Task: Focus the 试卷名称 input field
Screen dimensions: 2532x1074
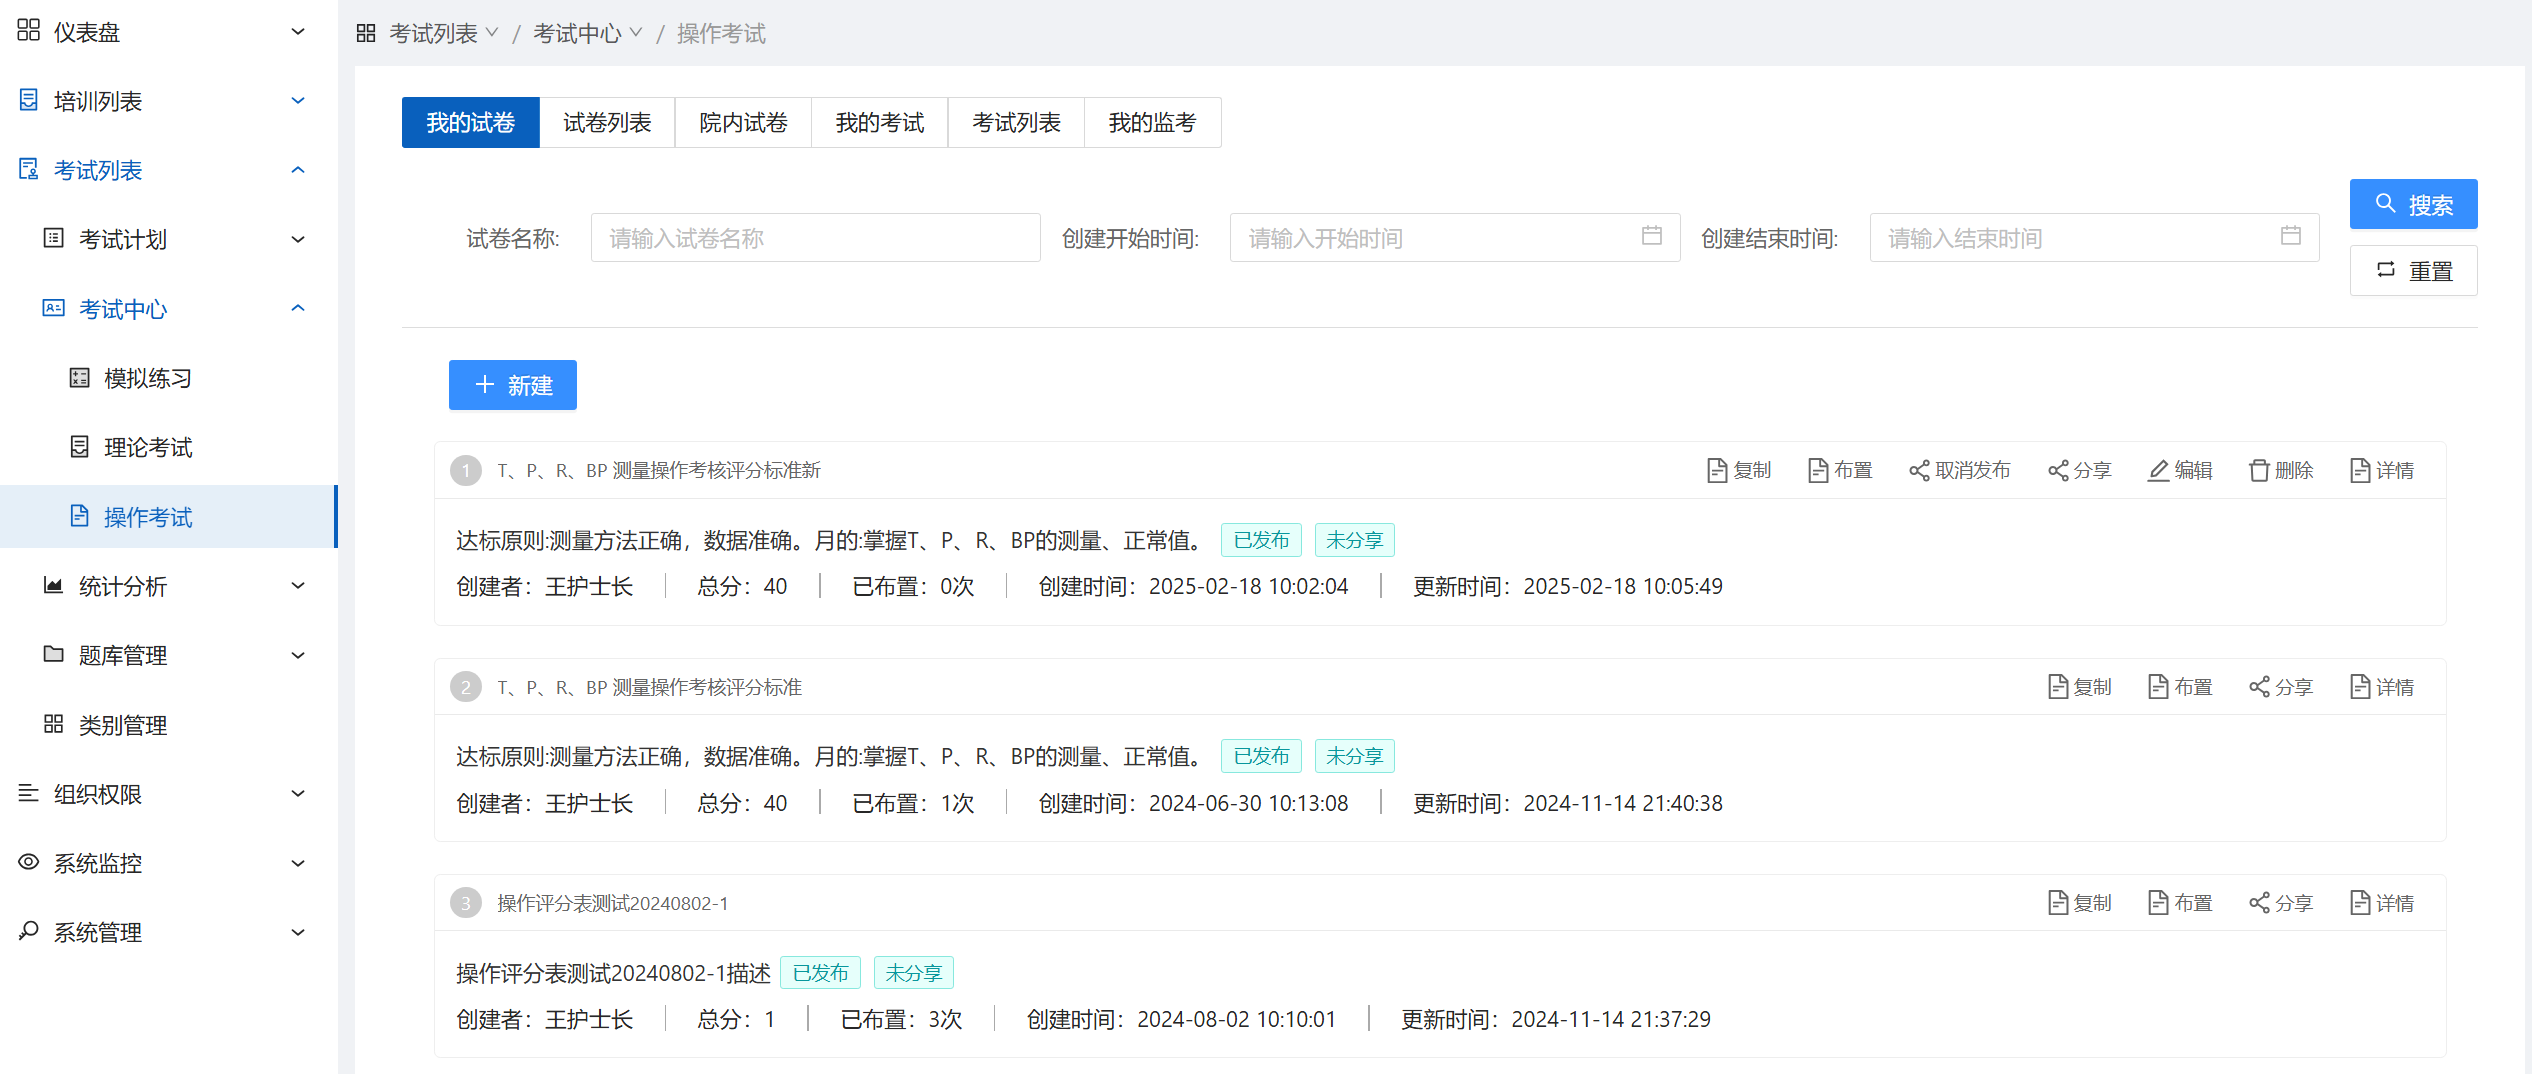Action: 814,238
